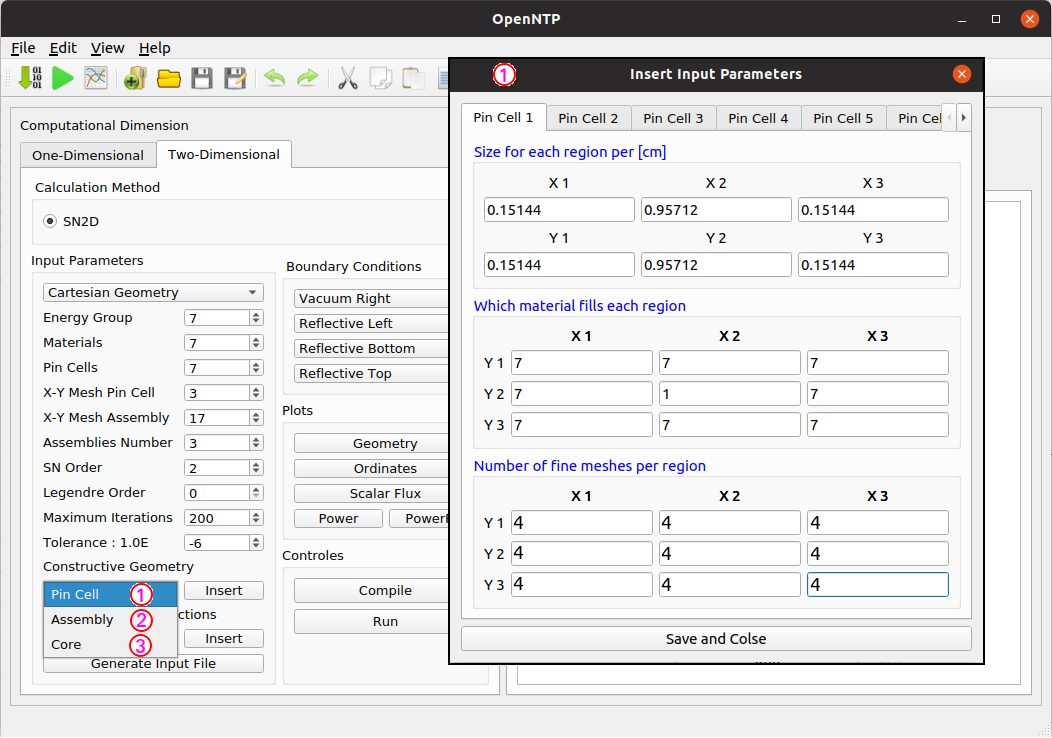The height and width of the screenshot is (738, 1052).
Task: Click the new file icon with the green plus
Action: 135,78
